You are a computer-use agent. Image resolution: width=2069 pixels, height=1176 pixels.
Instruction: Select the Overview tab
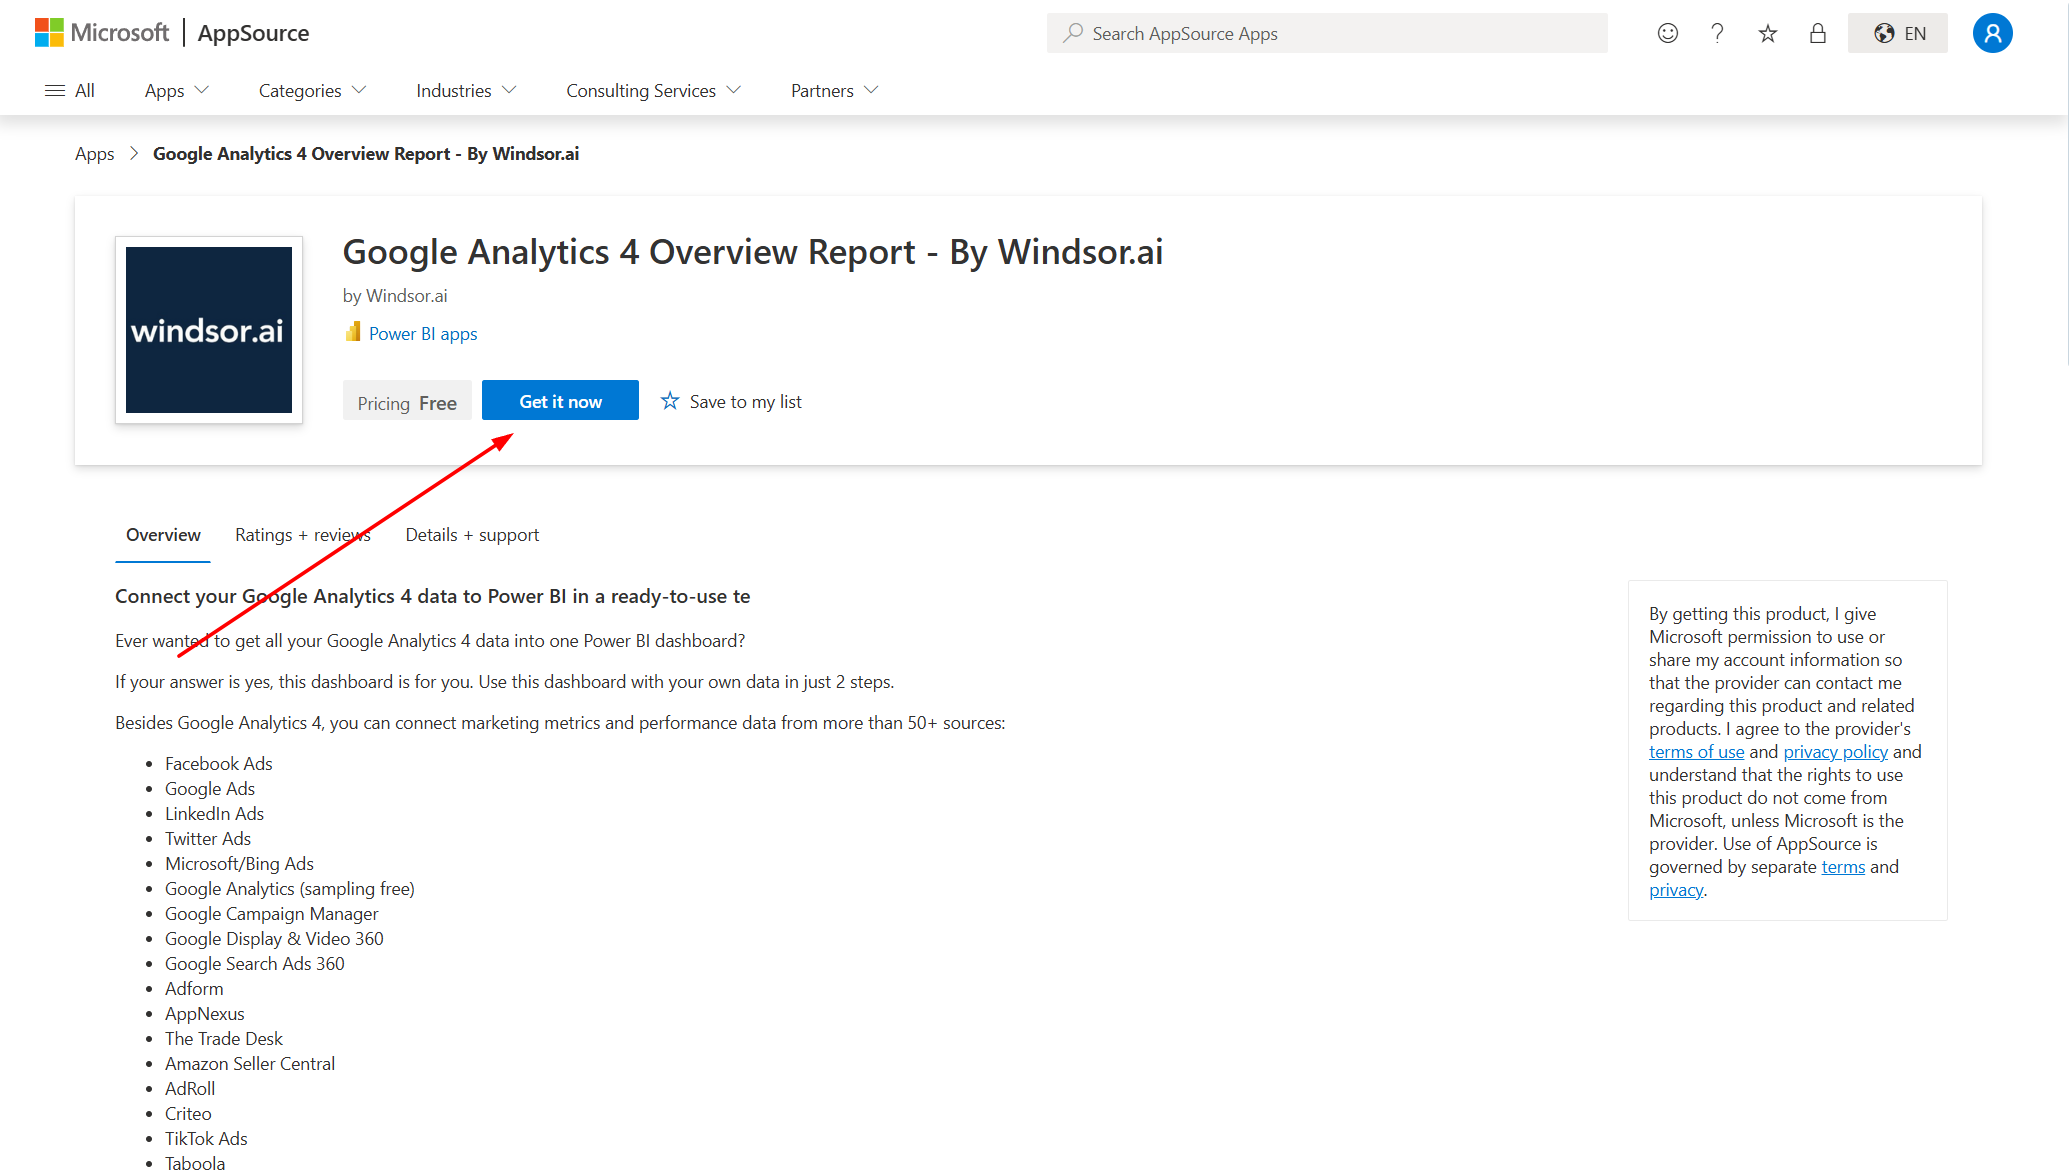(163, 535)
